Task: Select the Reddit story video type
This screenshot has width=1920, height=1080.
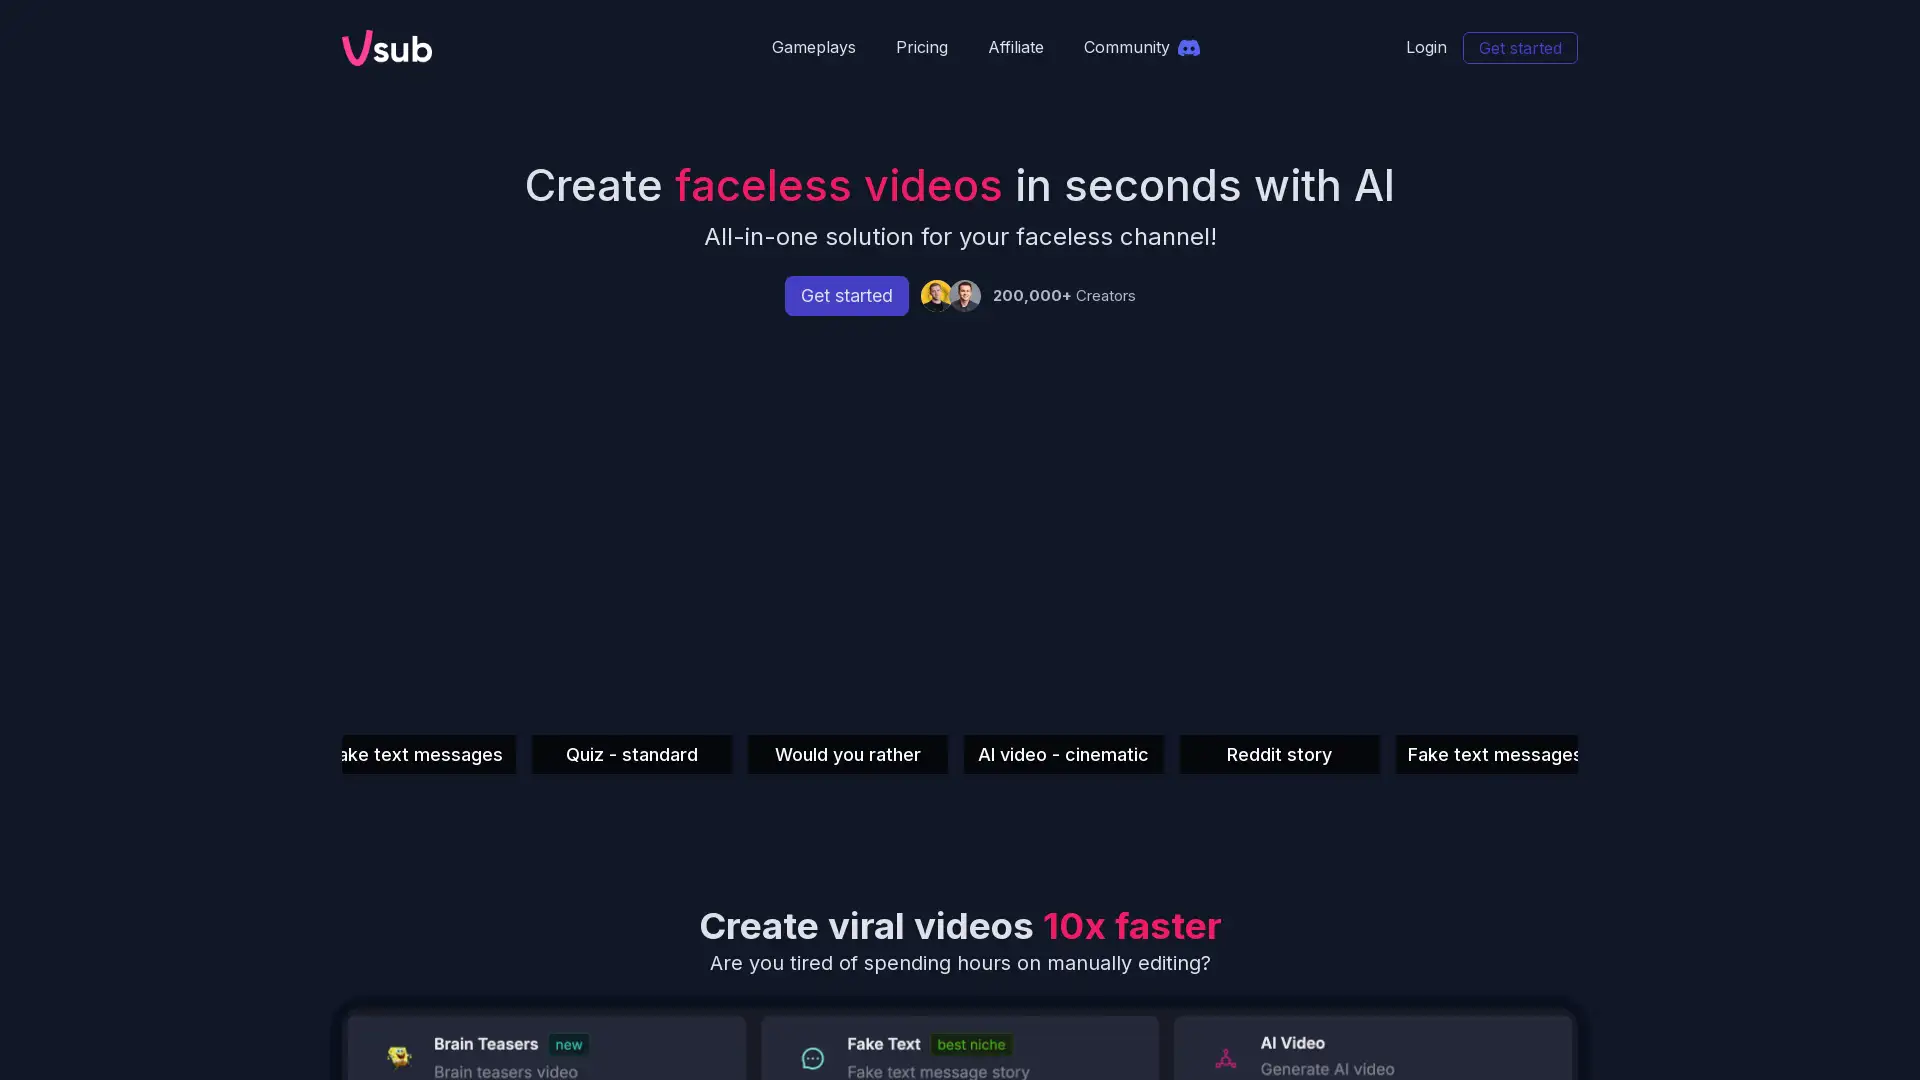Action: tap(1279, 754)
